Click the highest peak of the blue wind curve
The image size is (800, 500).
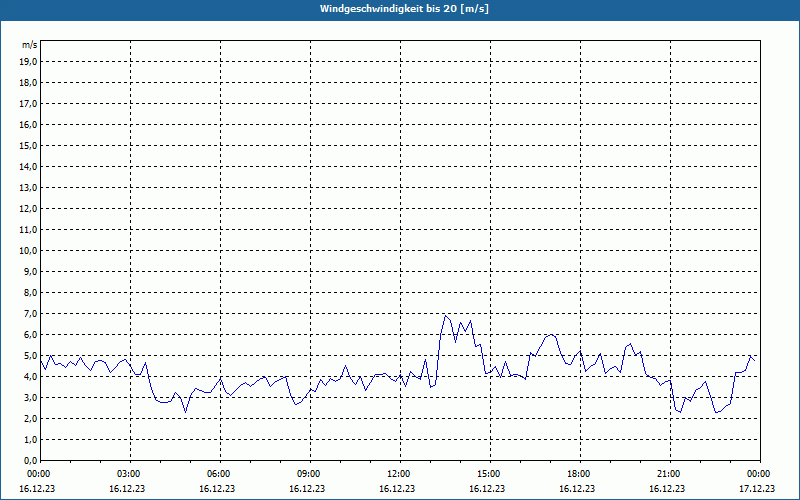tap(445, 316)
